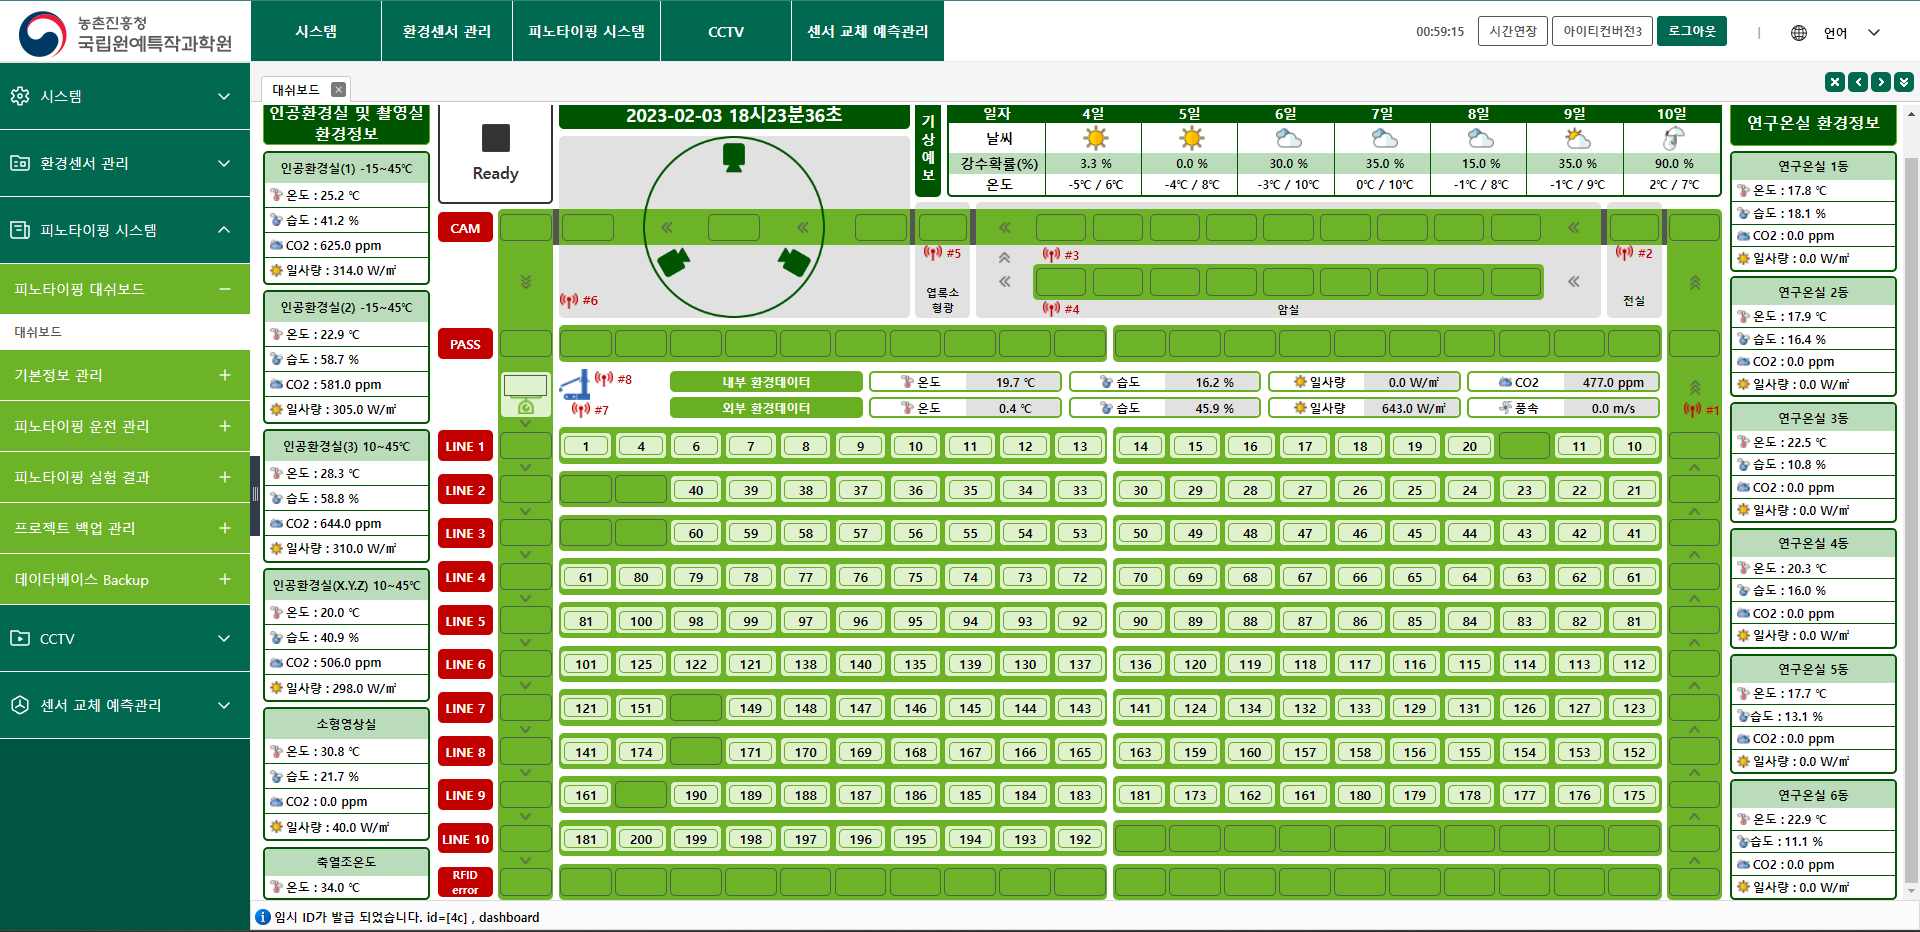Image resolution: width=1920 pixels, height=932 pixels.
Task: Click the blue robot arm icon
Action: tap(575, 385)
